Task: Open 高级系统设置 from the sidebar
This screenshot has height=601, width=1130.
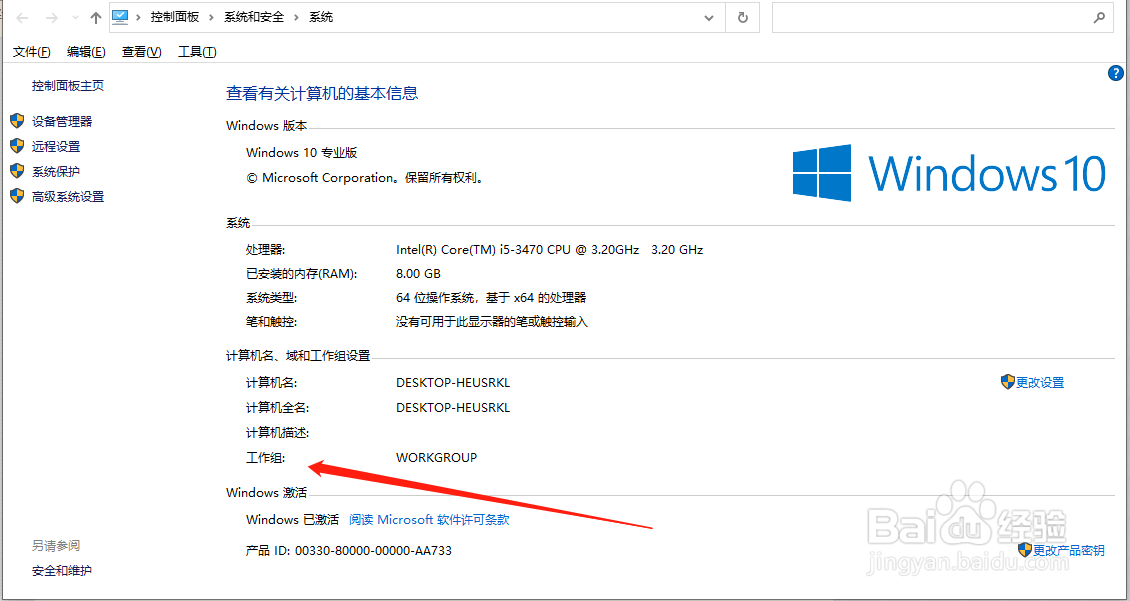Action: (68, 197)
